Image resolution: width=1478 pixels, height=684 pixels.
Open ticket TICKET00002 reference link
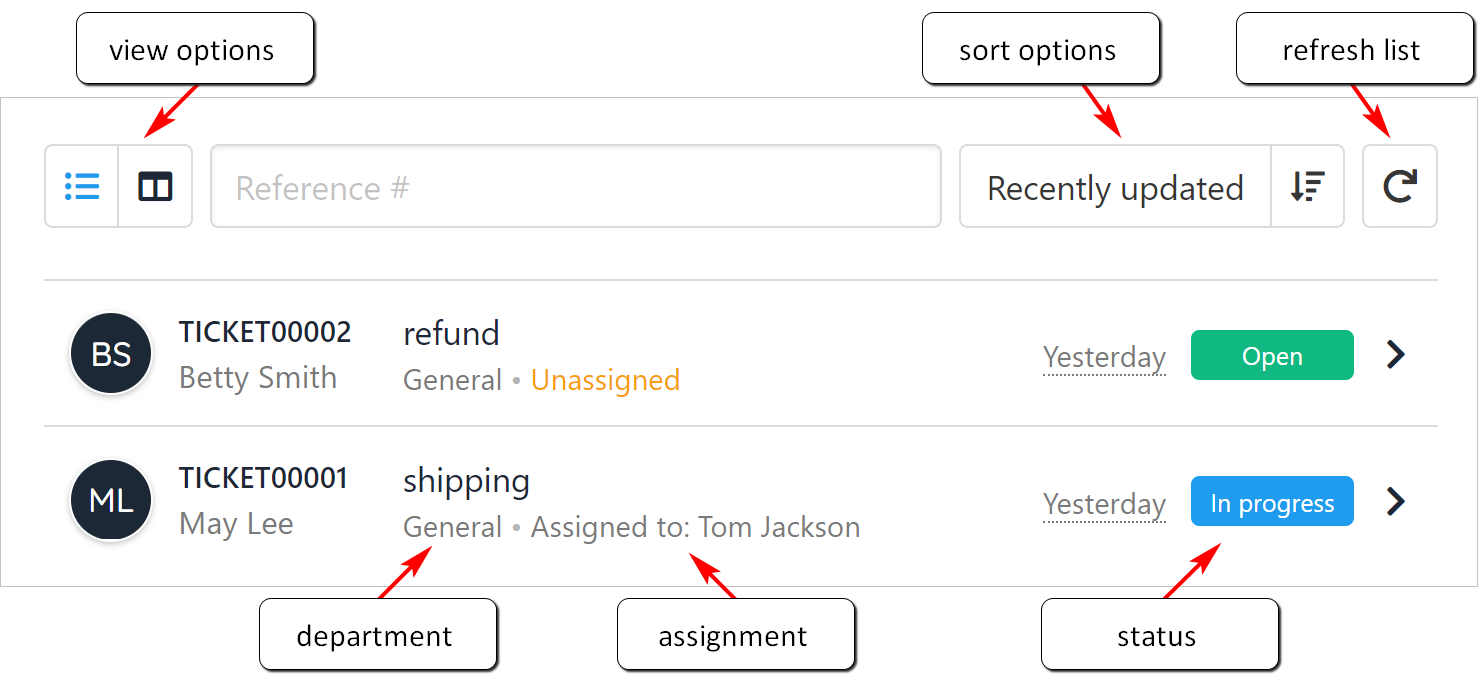tap(265, 332)
